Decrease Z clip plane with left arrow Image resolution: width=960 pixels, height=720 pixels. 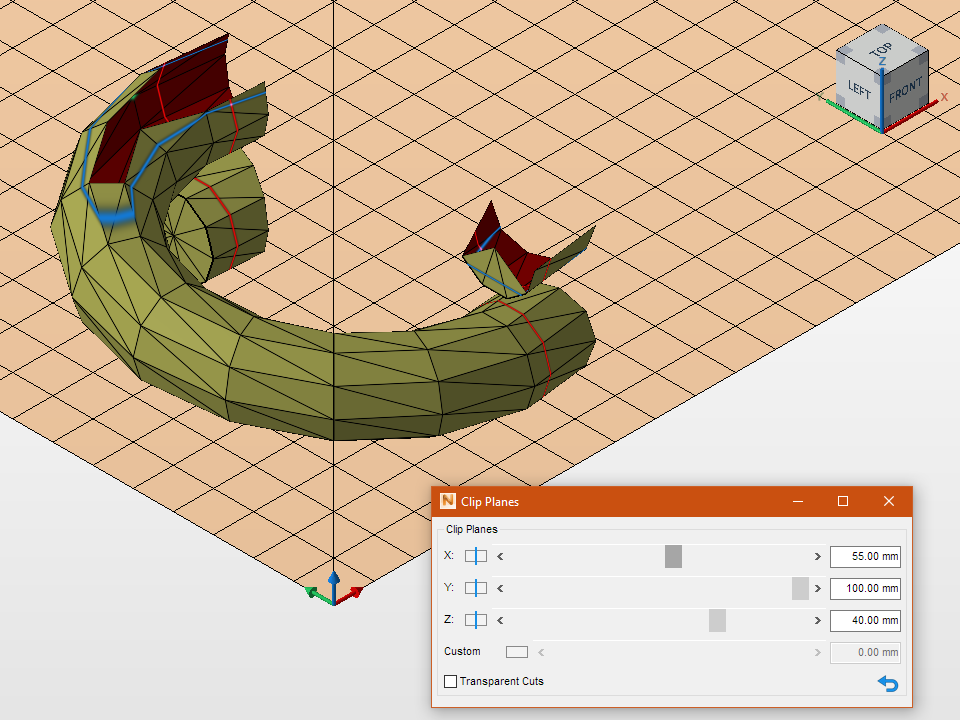[x=500, y=620]
